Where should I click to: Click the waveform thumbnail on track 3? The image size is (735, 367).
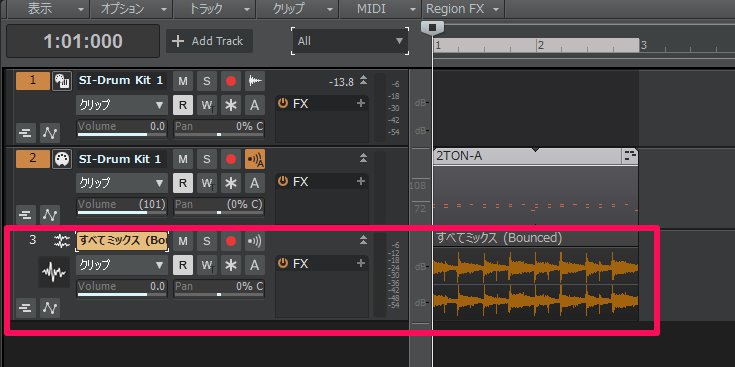(x=54, y=272)
